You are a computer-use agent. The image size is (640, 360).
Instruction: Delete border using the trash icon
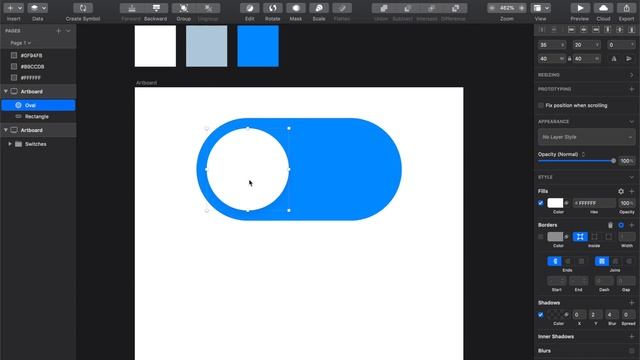(x=610, y=225)
